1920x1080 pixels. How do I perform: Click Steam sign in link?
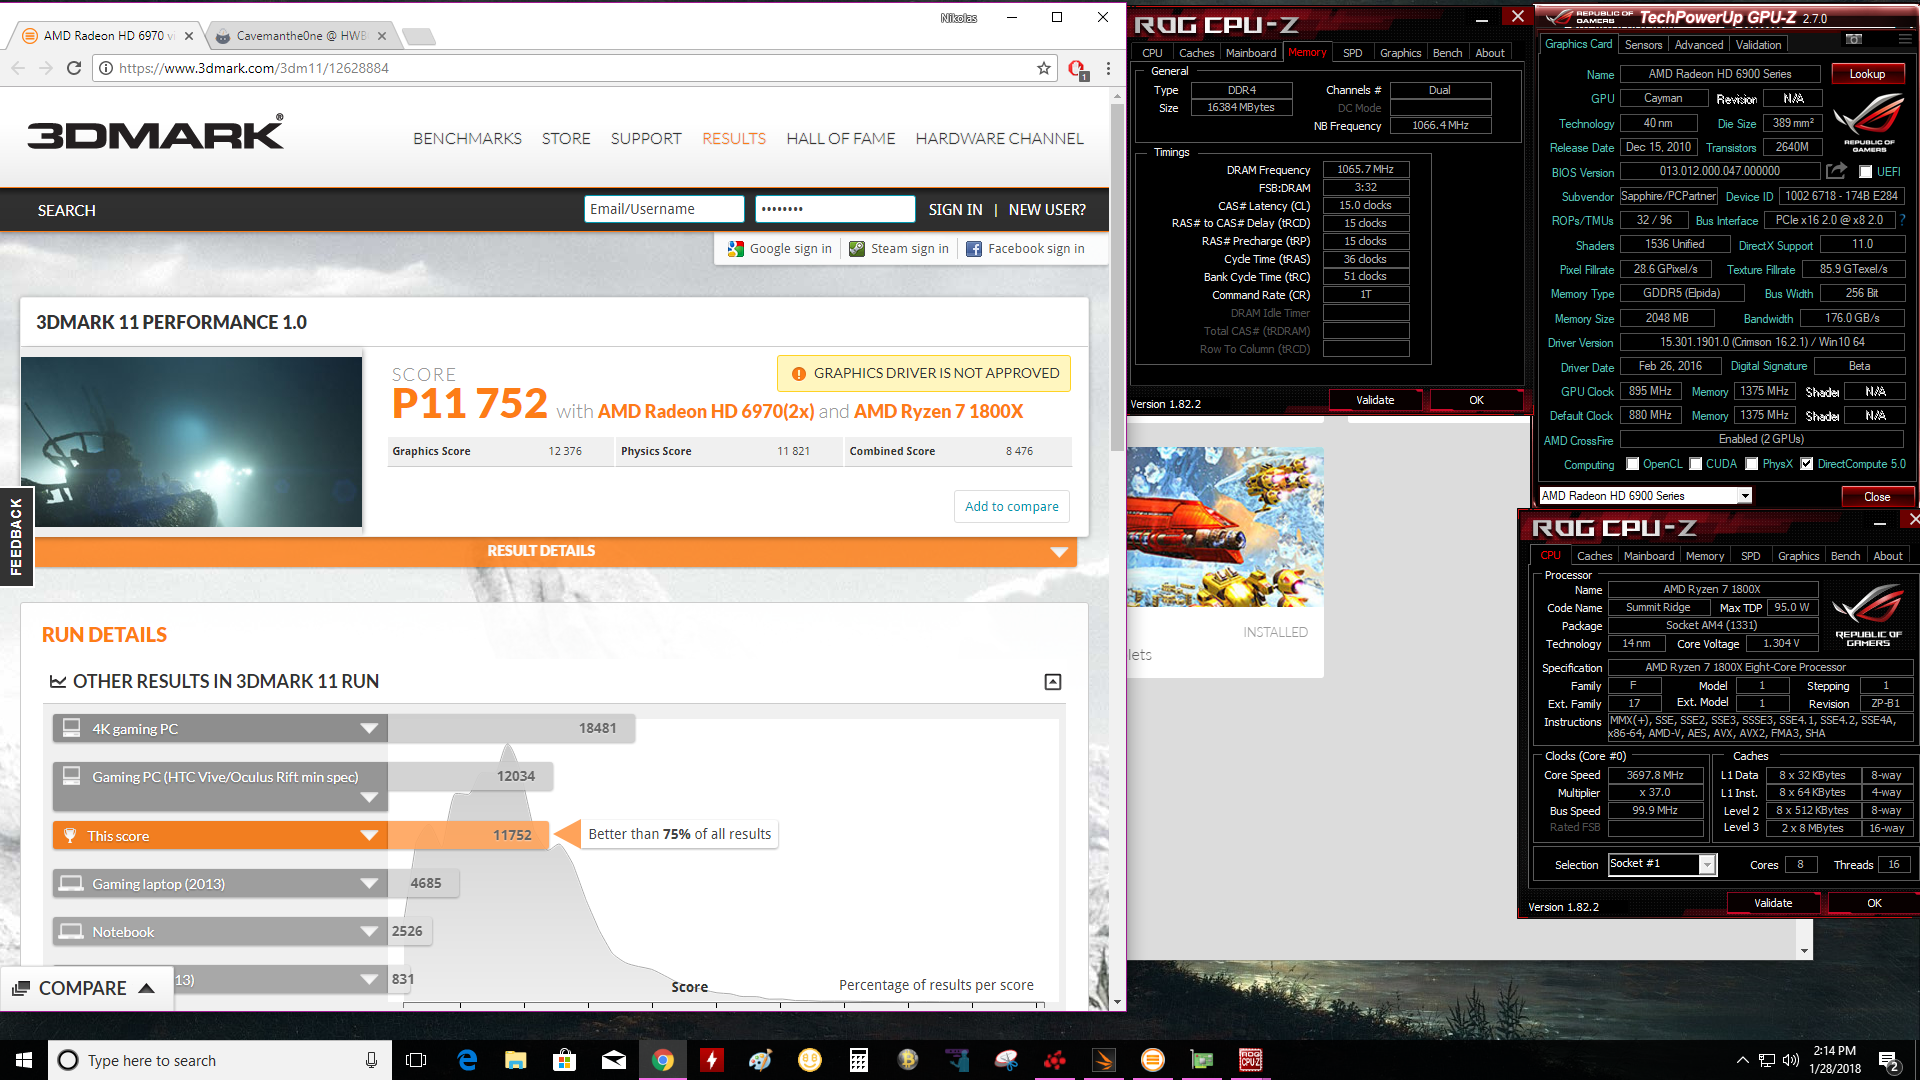coord(899,249)
